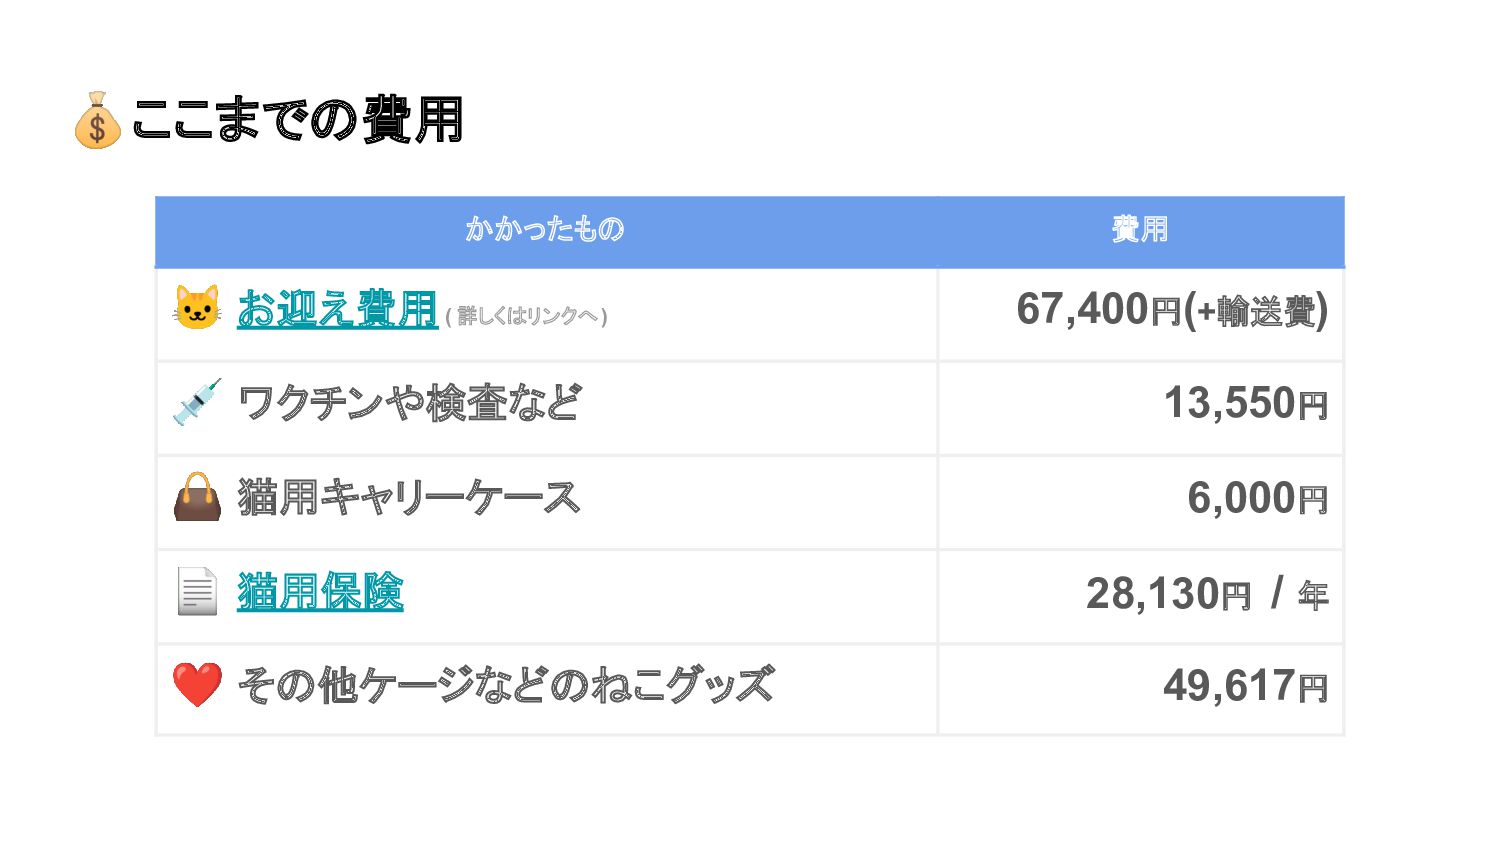
Task: Click the handbag emoji icon
Action: click(197, 497)
